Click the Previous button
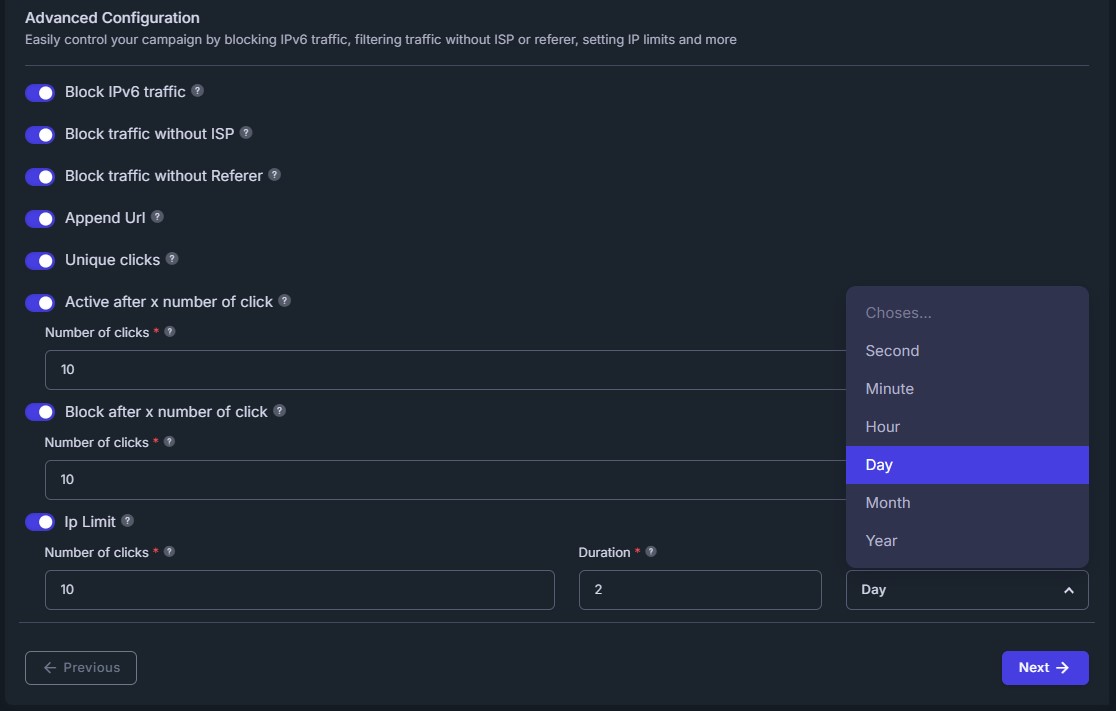 click(81, 668)
